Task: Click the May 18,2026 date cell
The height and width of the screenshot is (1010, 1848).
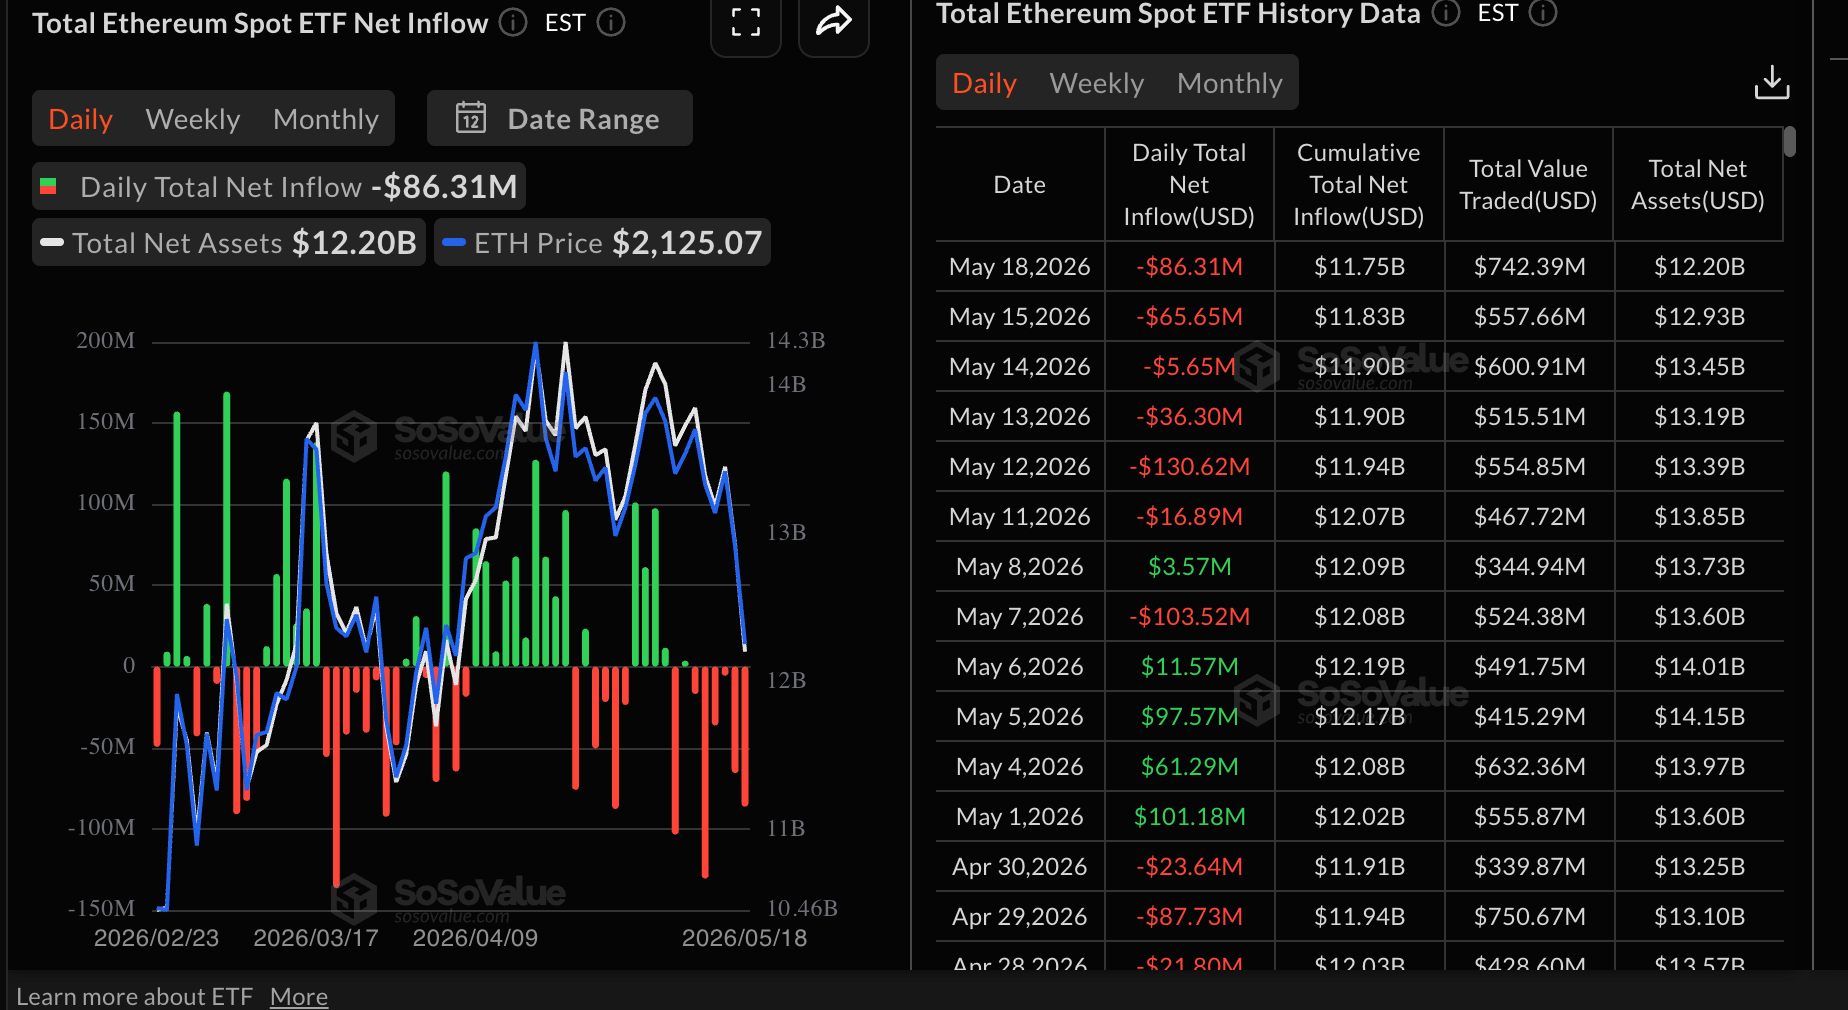Action: pyautogui.click(x=1020, y=266)
